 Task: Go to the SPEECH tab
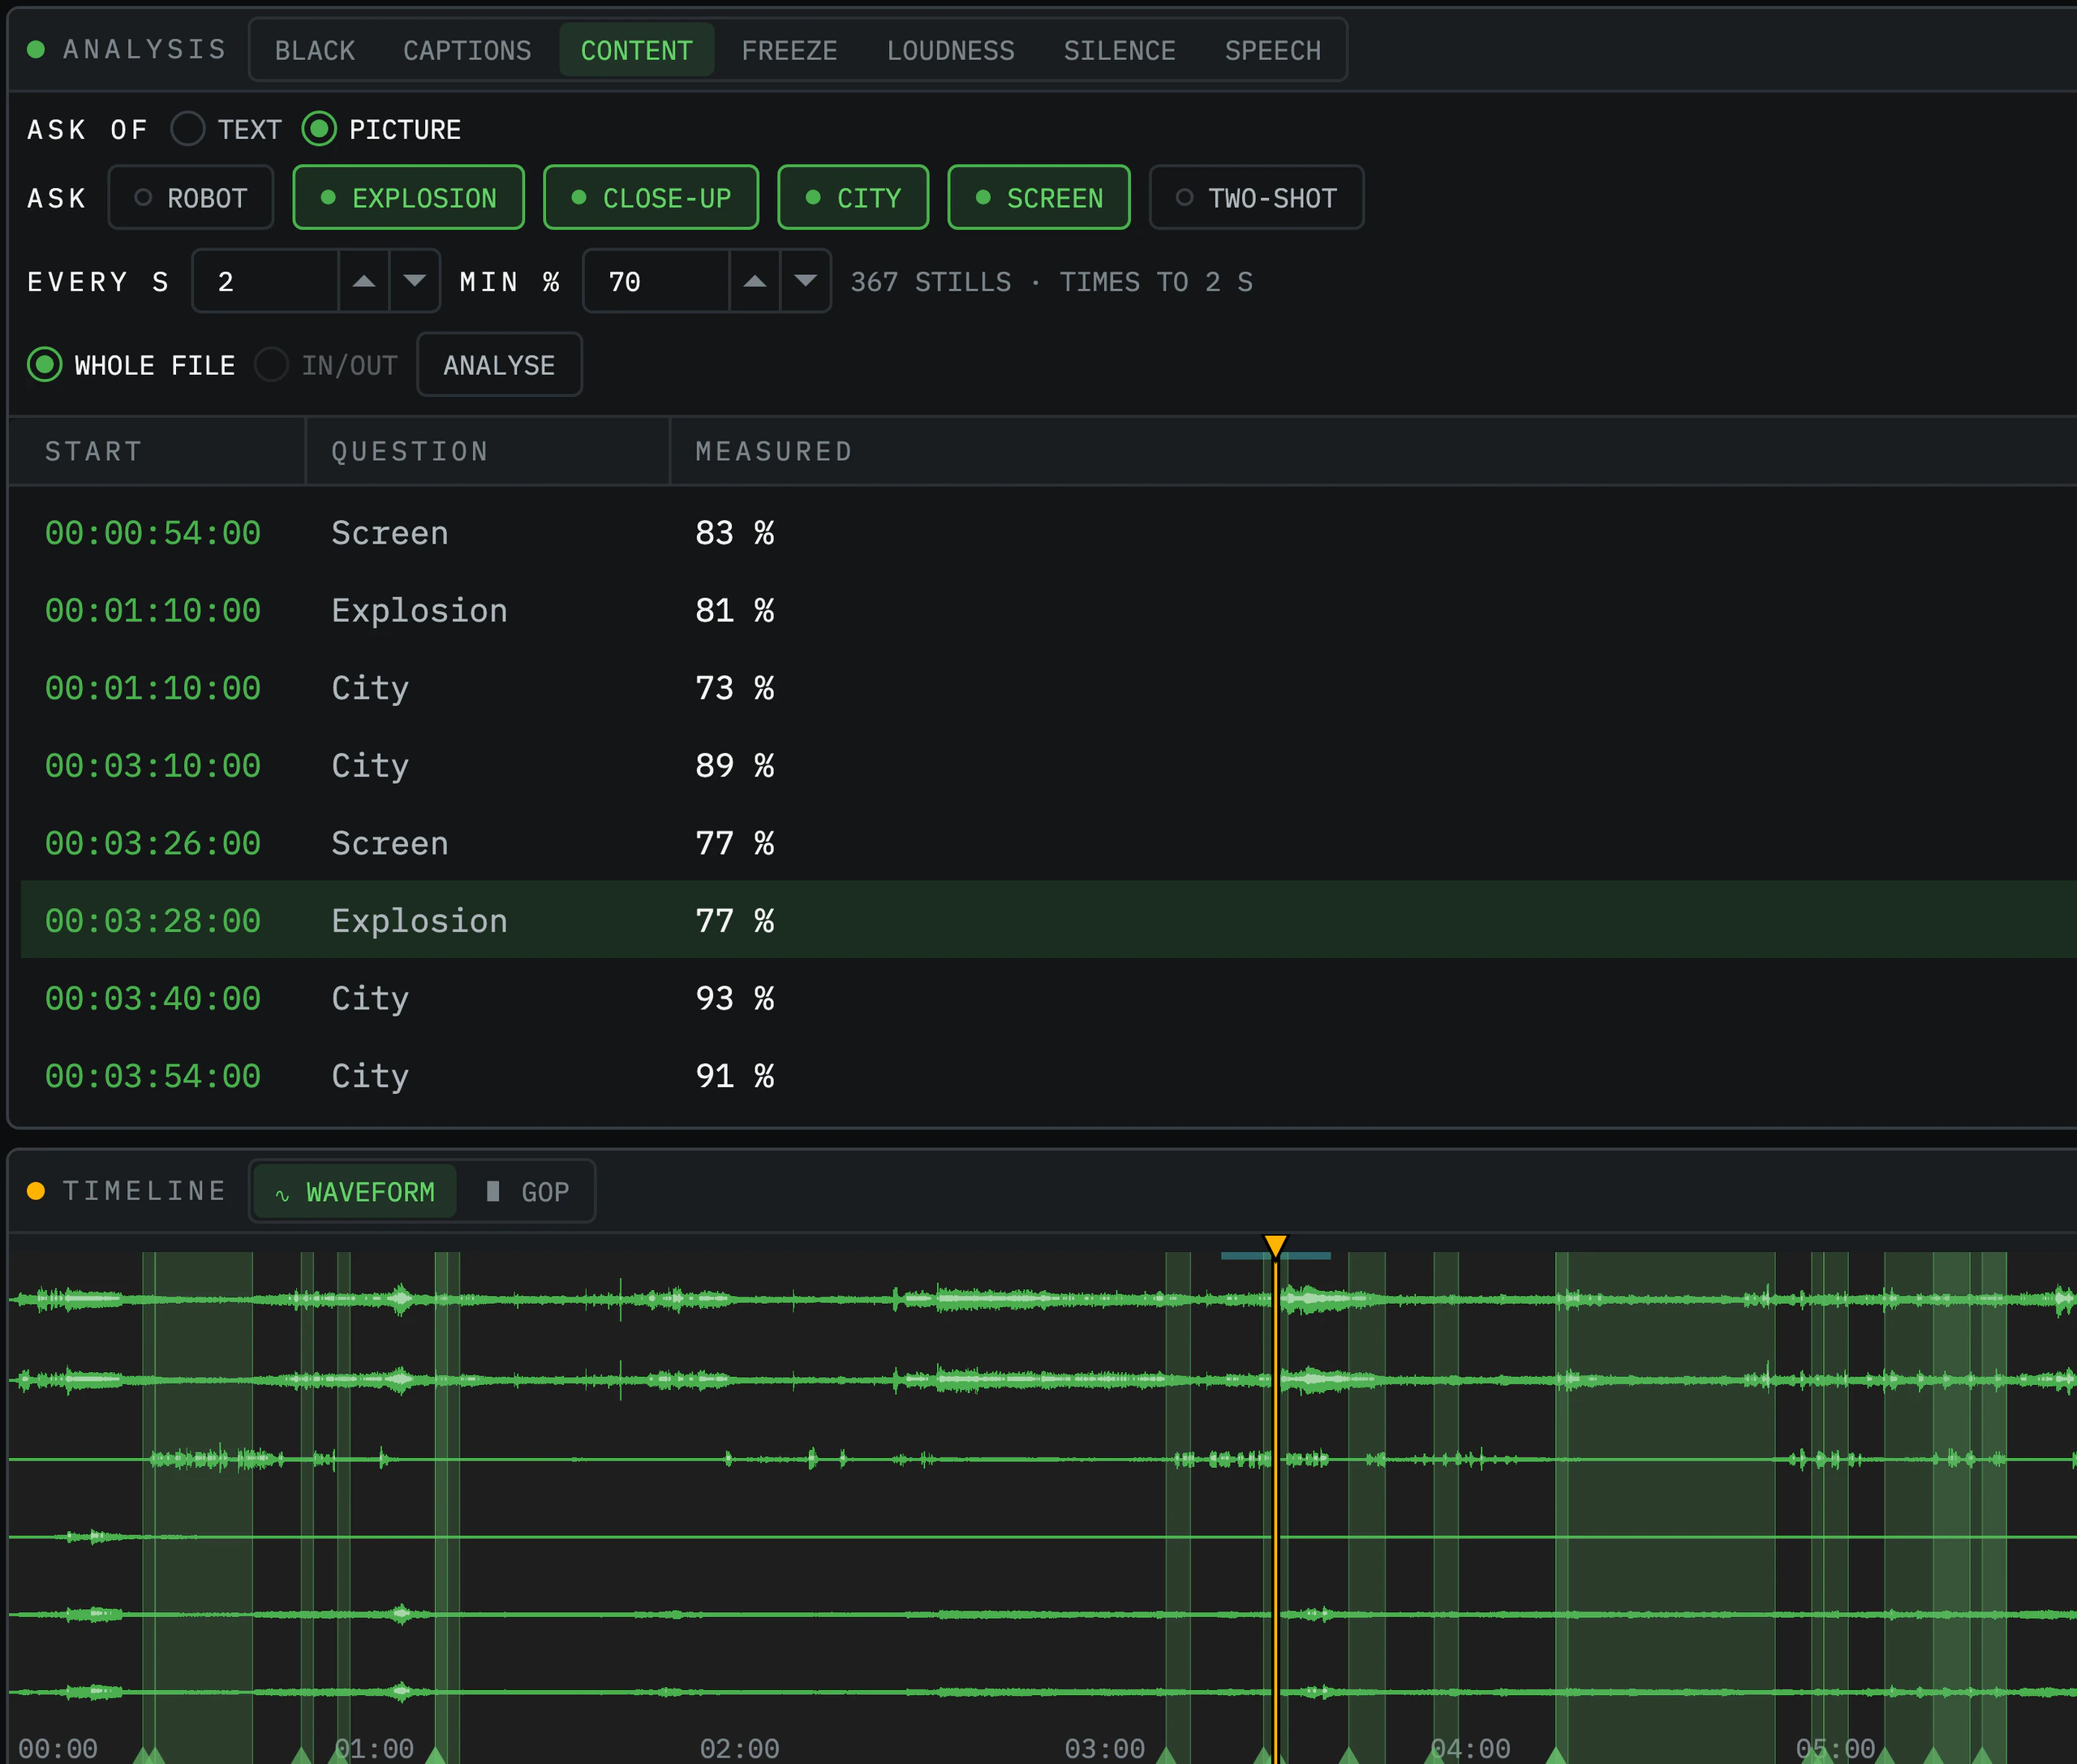click(1272, 50)
